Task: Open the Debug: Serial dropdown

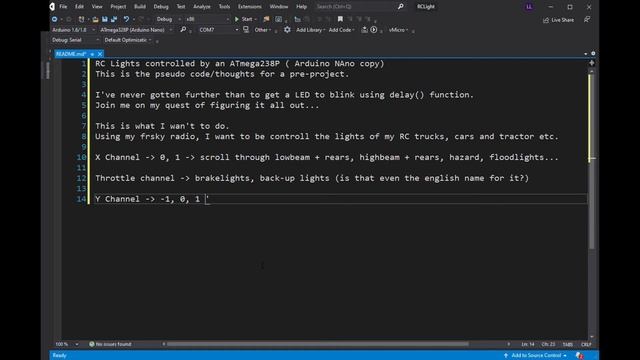Action: pyautogui.click(x=75, y=40)
